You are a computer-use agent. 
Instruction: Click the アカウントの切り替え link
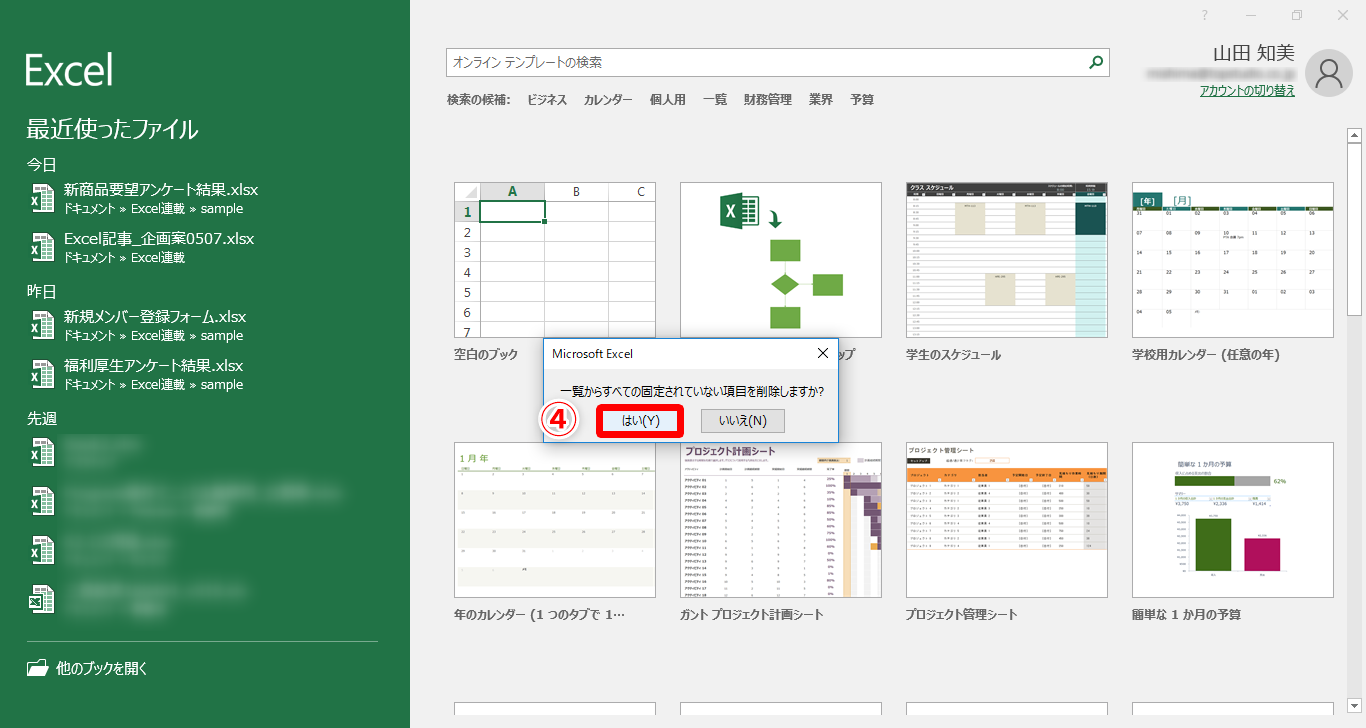click(1247, 90)
